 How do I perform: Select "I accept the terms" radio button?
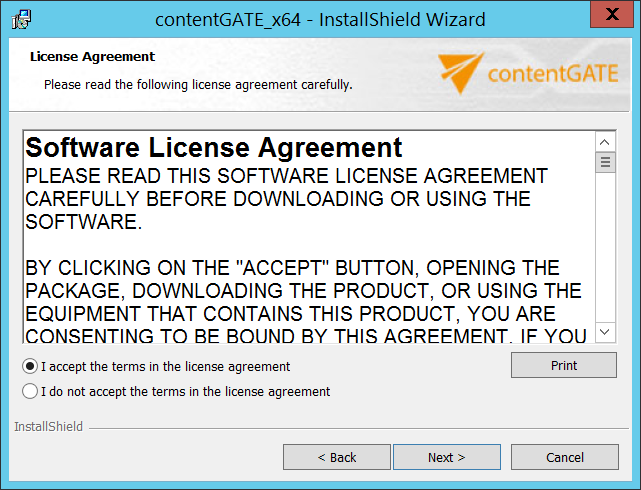point(30,366)
